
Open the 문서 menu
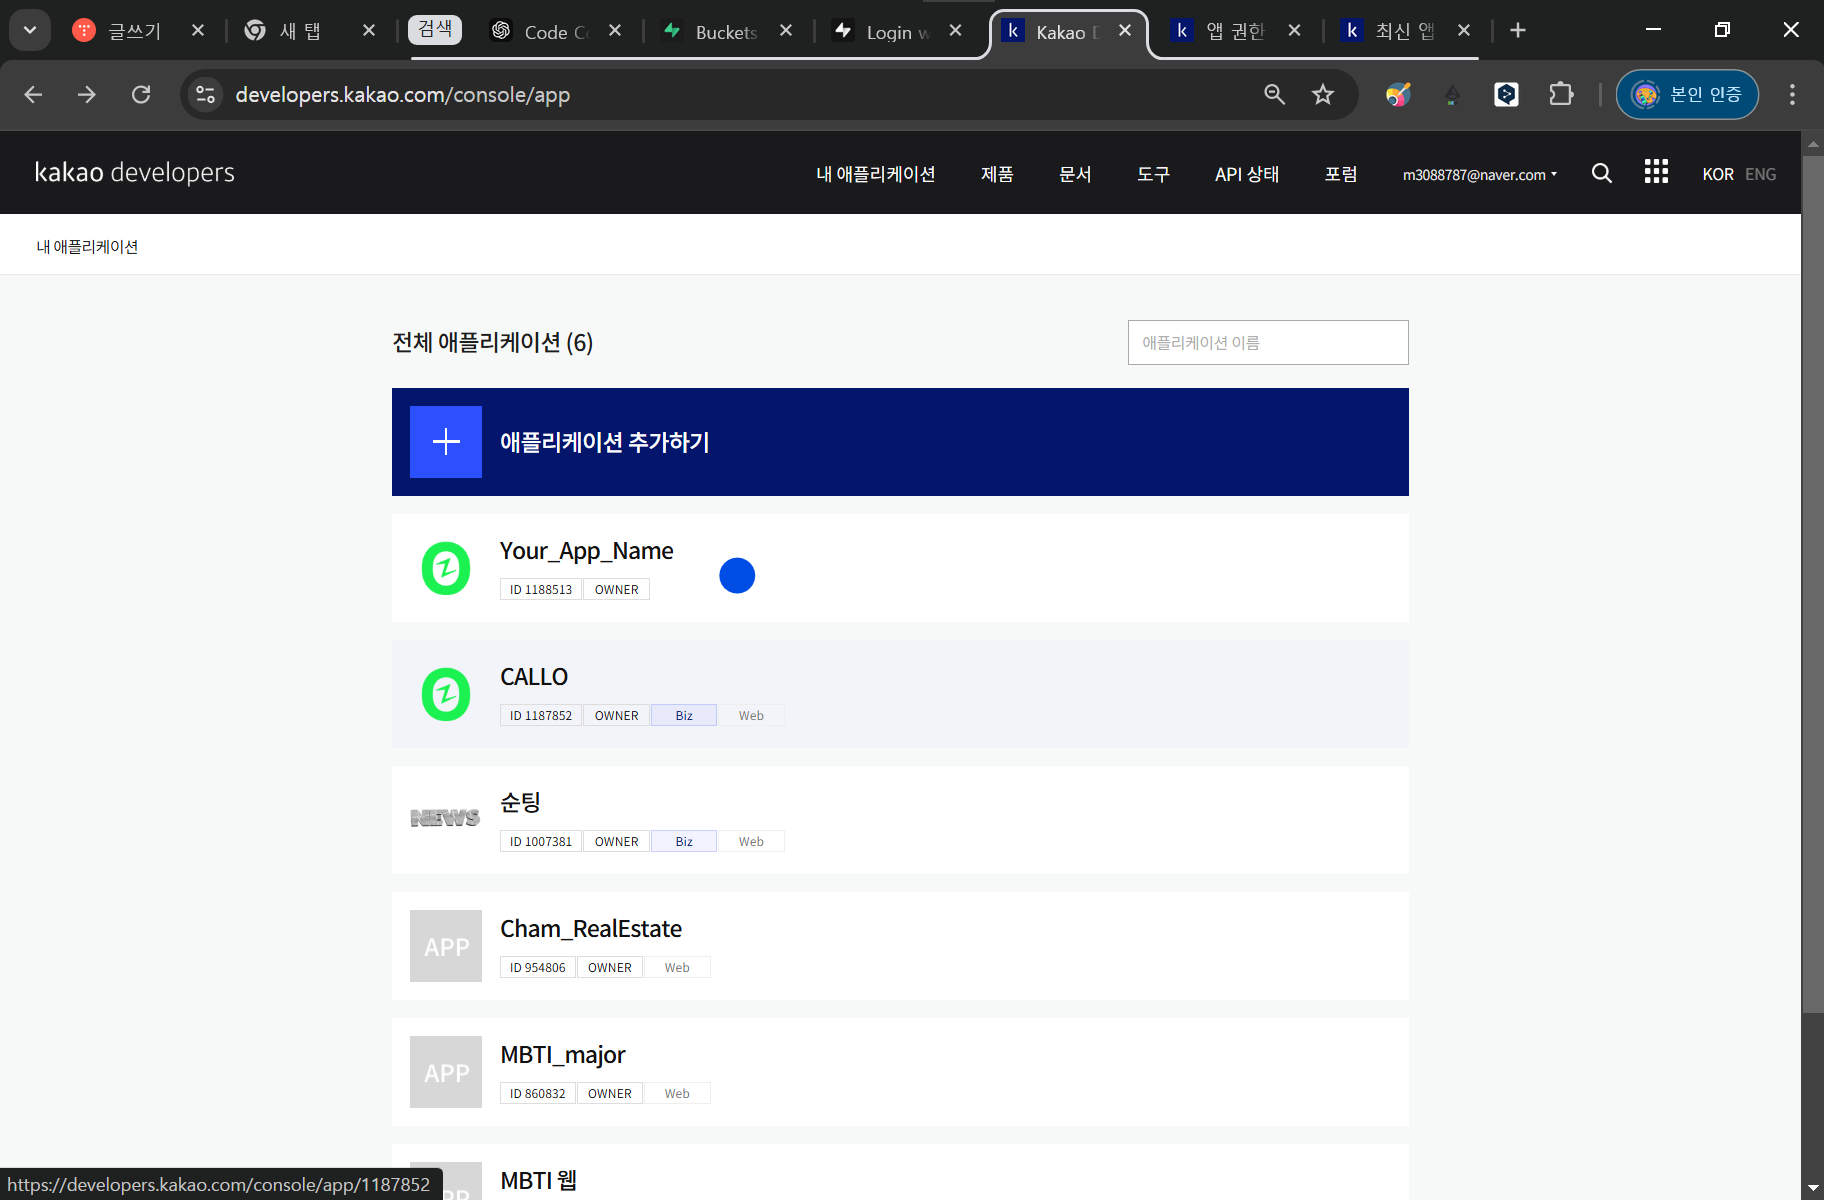pos(1075,174)
